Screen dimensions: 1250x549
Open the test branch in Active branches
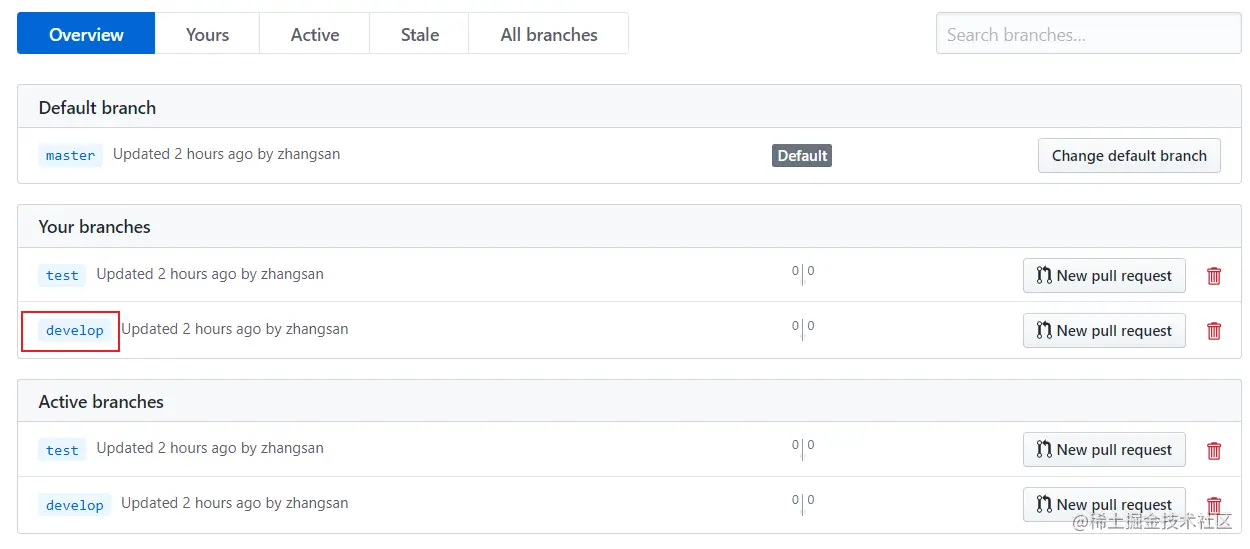(x=62, y=449)
